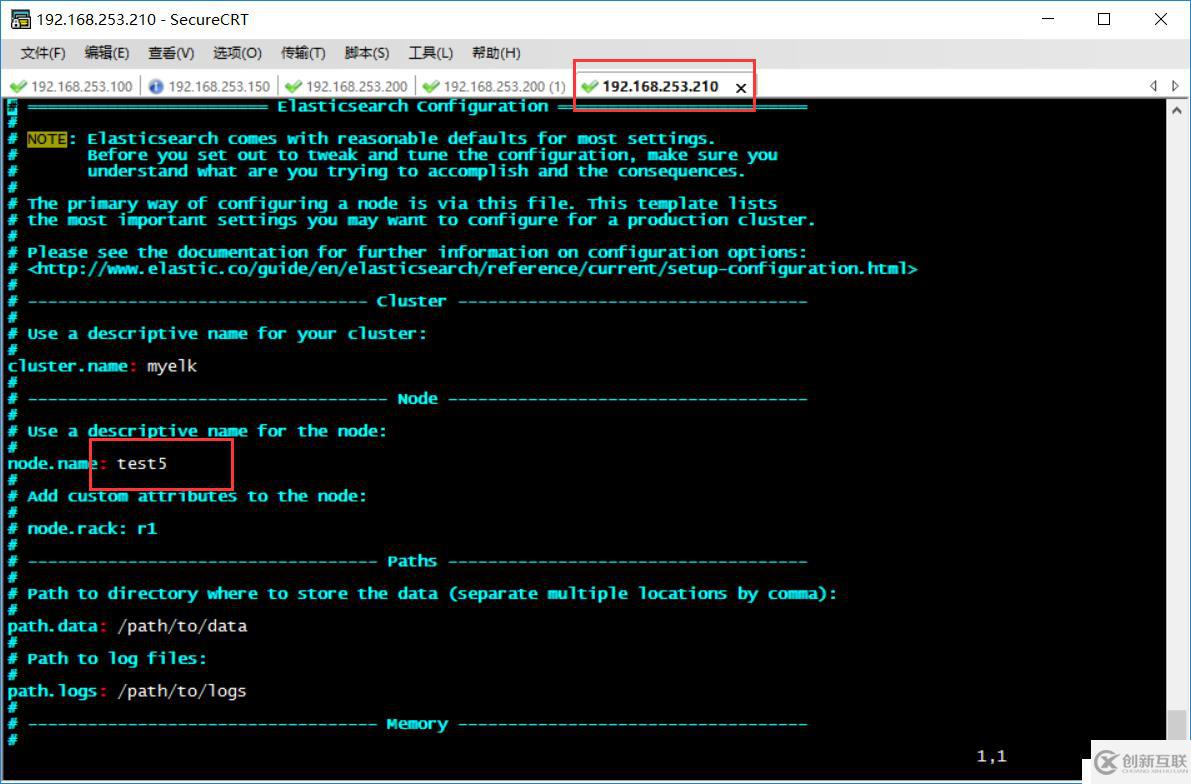Screen dimensions: 1191x784
Task: Click the Paths section heading
Action: coord(412,561)
